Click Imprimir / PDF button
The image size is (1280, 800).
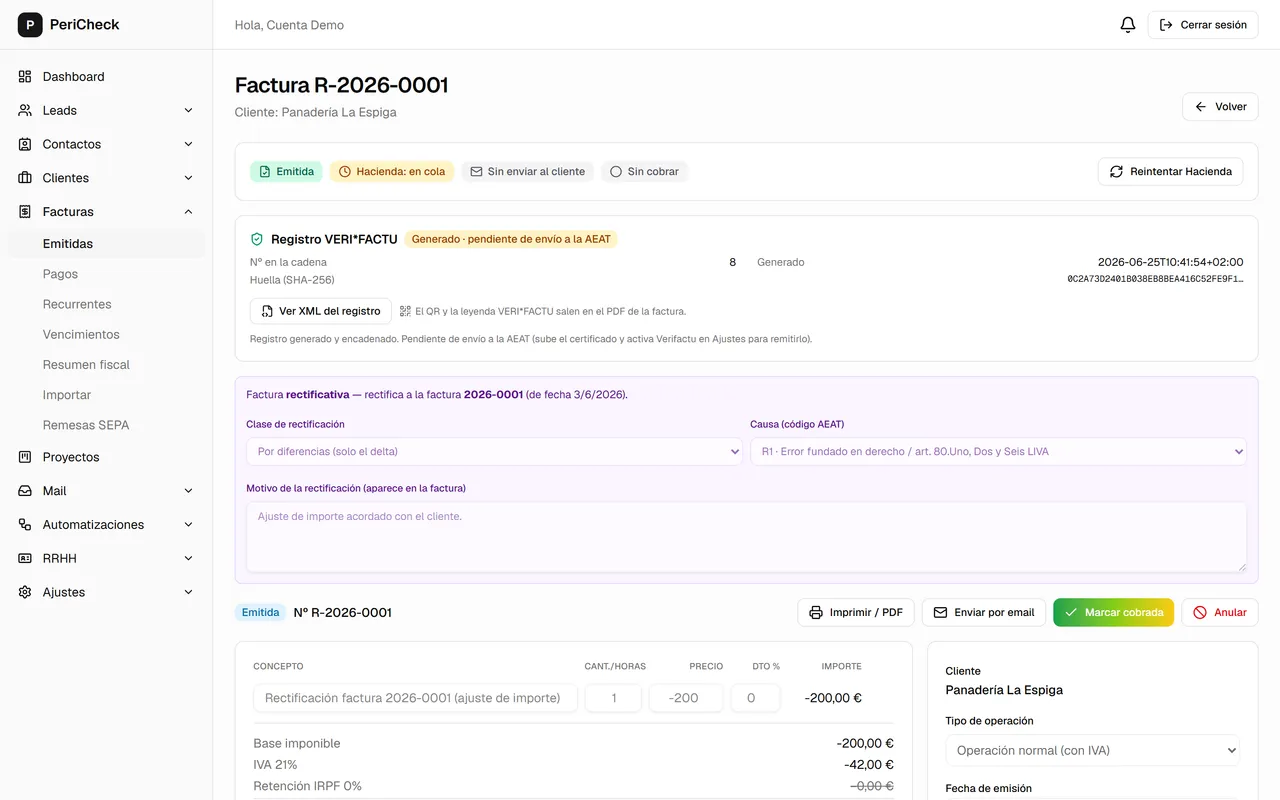[856, 613]
